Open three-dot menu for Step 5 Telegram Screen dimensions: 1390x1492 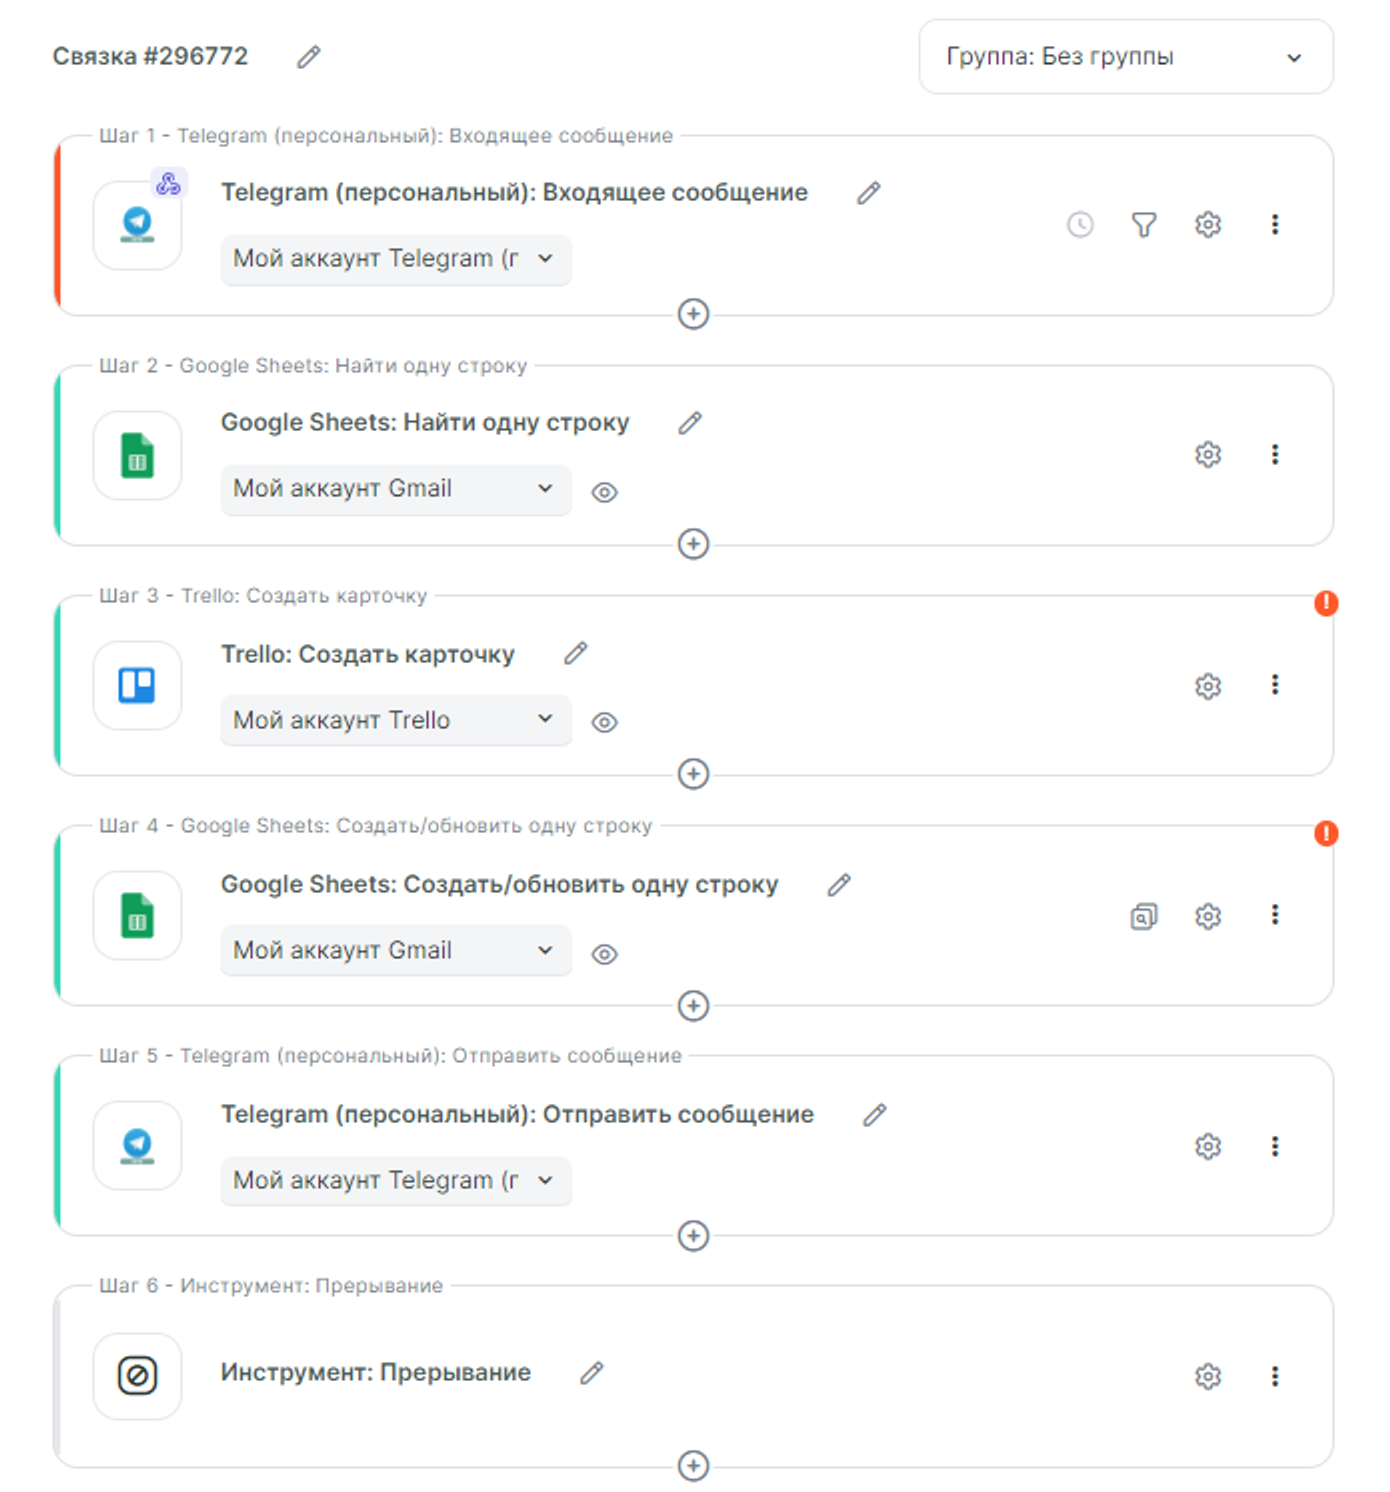click(1275, 1146)
